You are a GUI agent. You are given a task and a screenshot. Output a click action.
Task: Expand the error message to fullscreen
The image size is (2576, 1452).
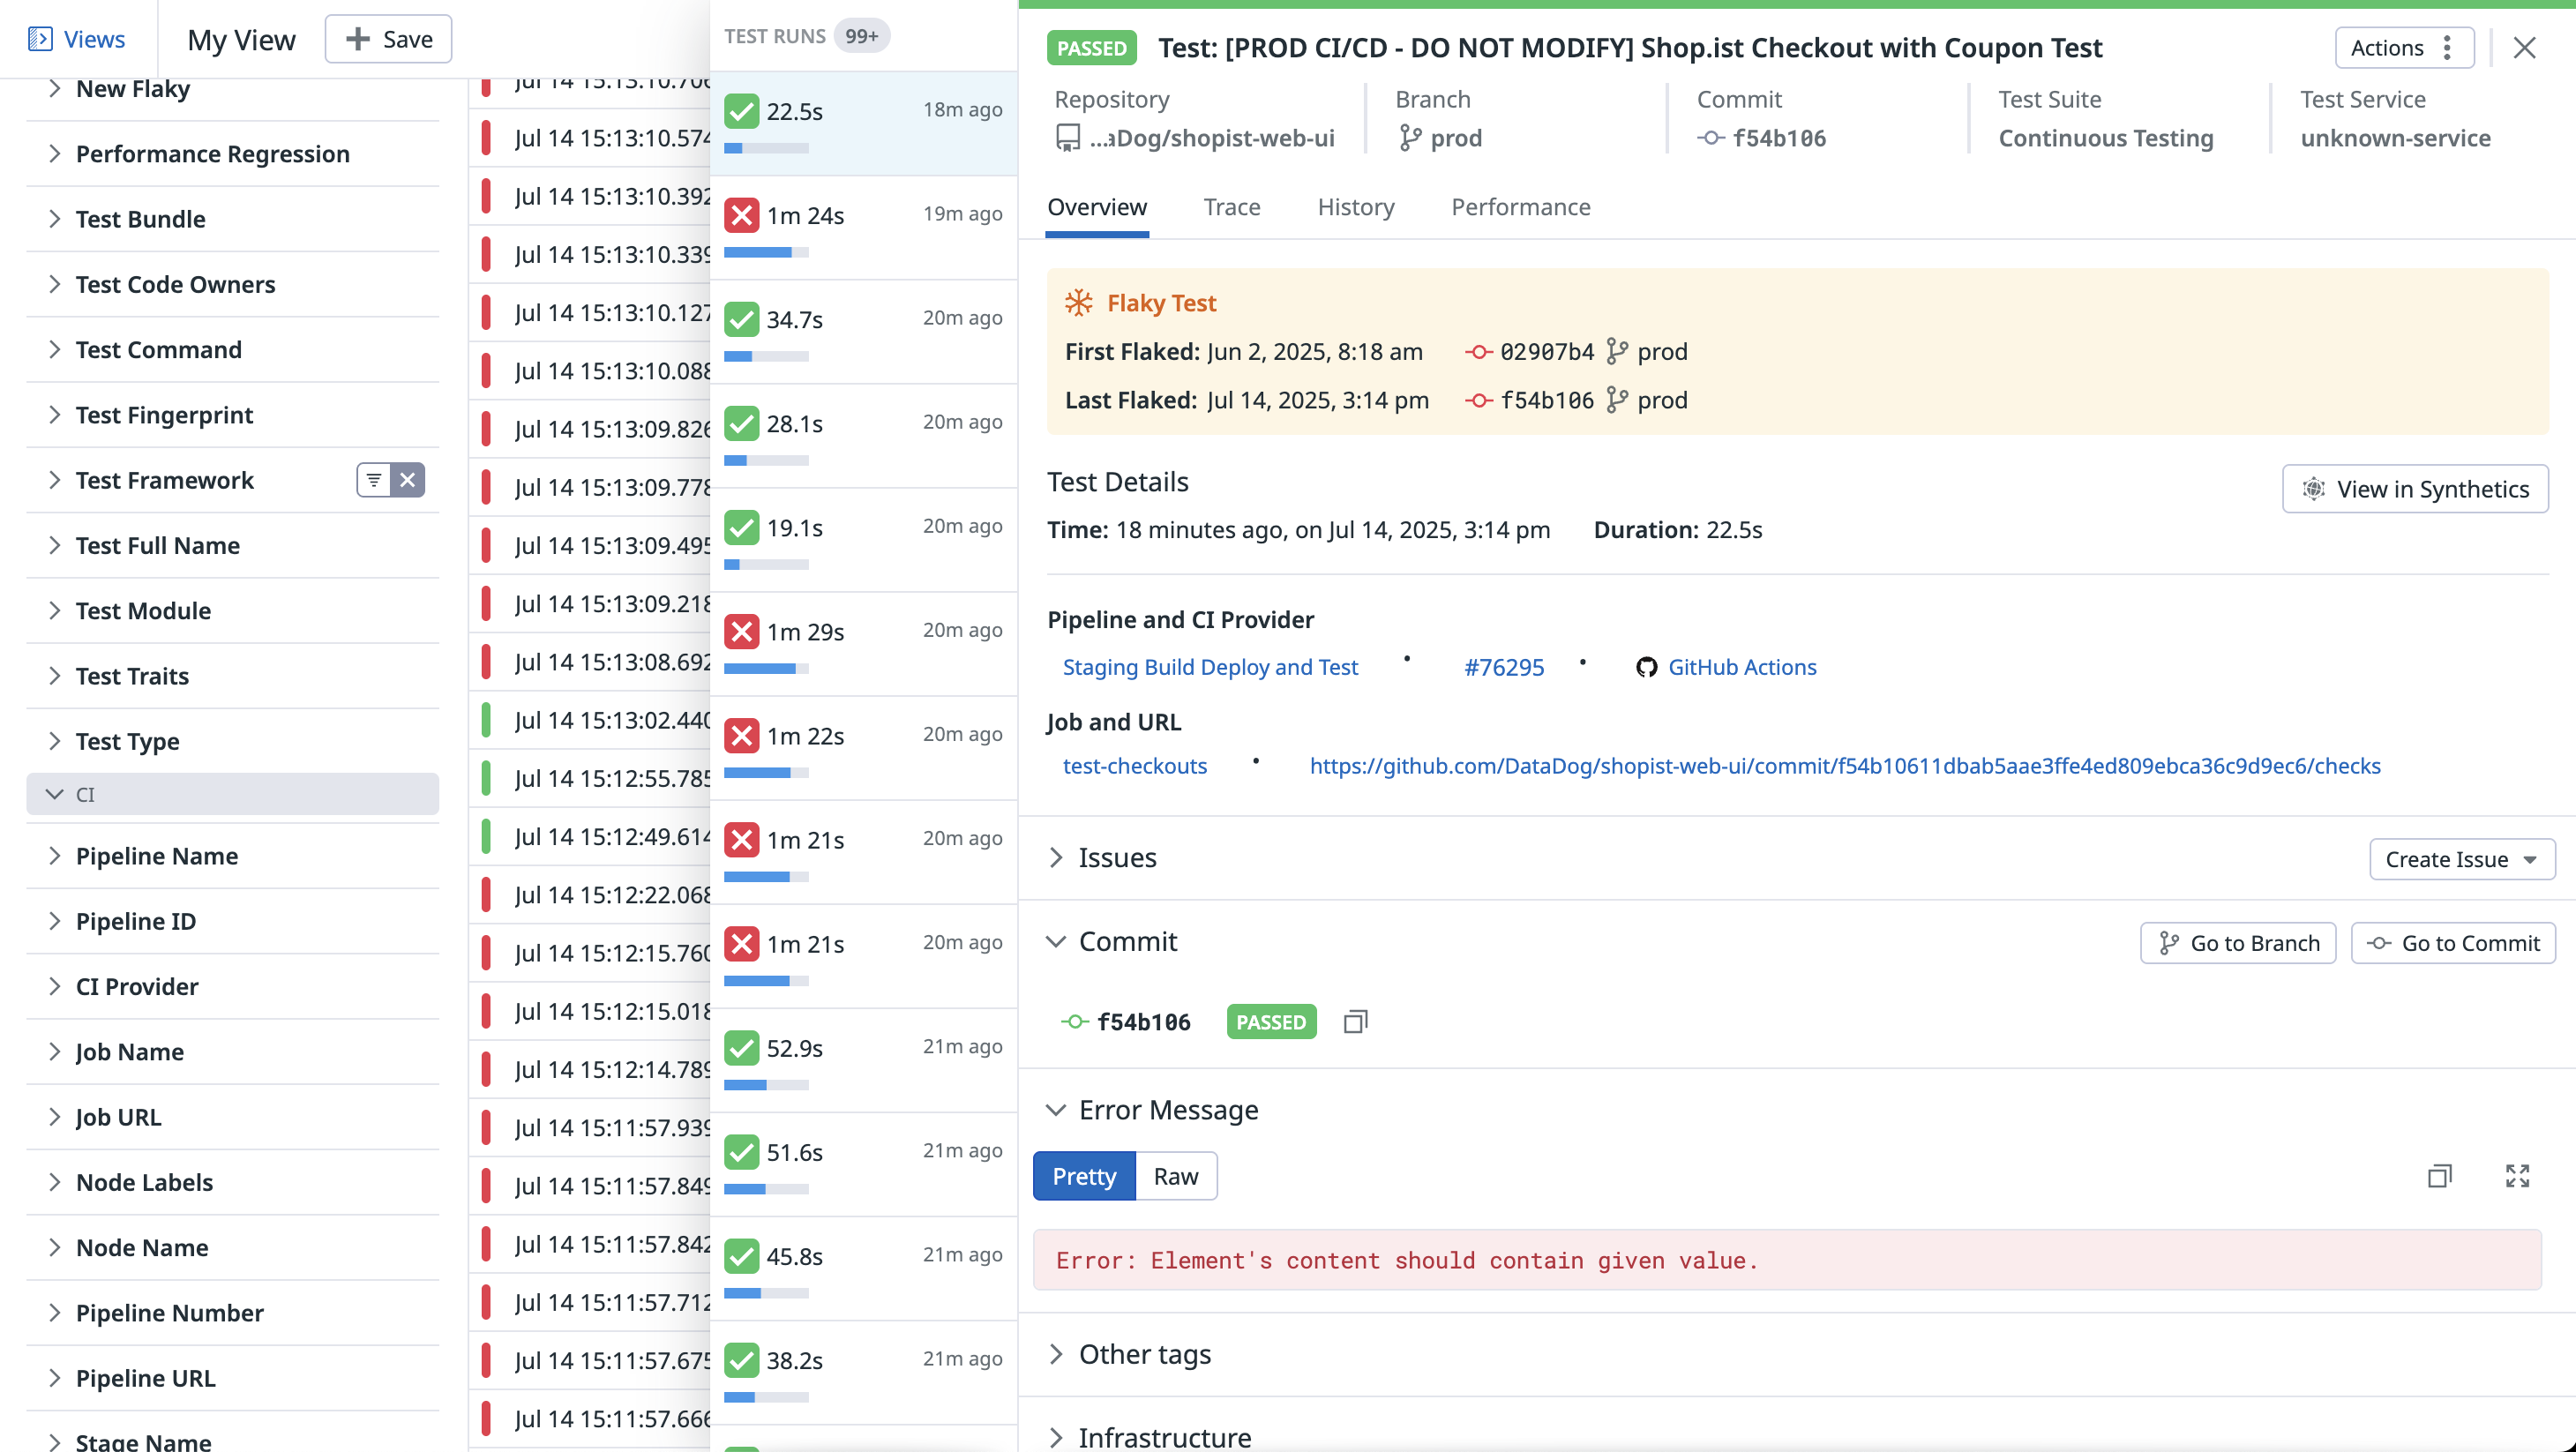(x=2517, y=1176)
